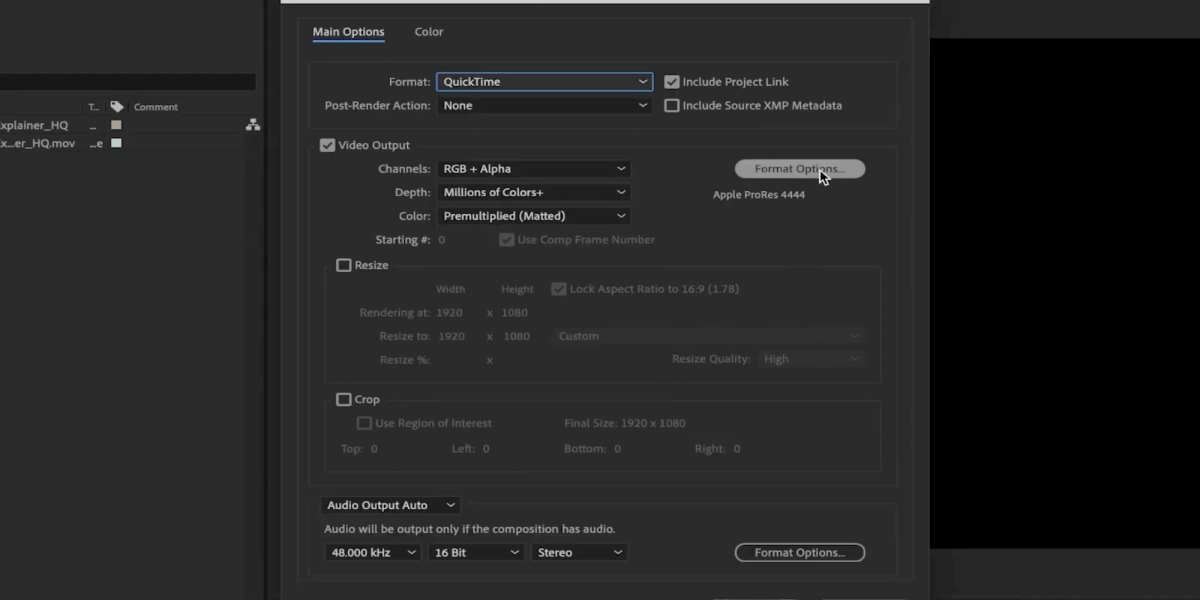Image resolution: width=1200 pixels, height=600 pixels.
Task: Click the Crop Top value field
Action: pos(374,449)
